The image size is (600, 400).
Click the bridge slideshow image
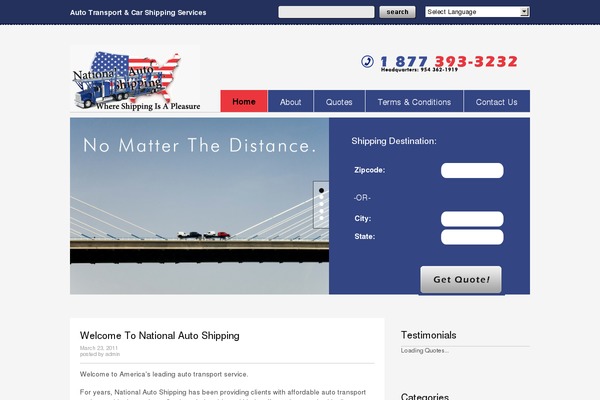[x=199, y=206]
